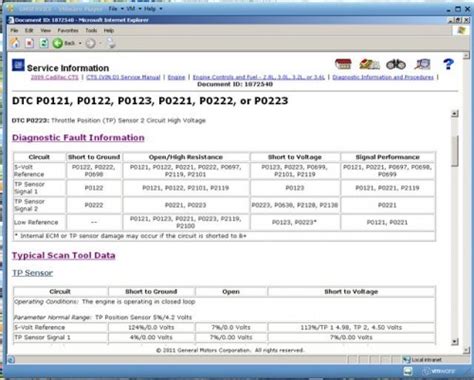The width and height of the screenshot is (474, 380).
Task: Click the GM logo beside Service Information
Action: (18, 65)
